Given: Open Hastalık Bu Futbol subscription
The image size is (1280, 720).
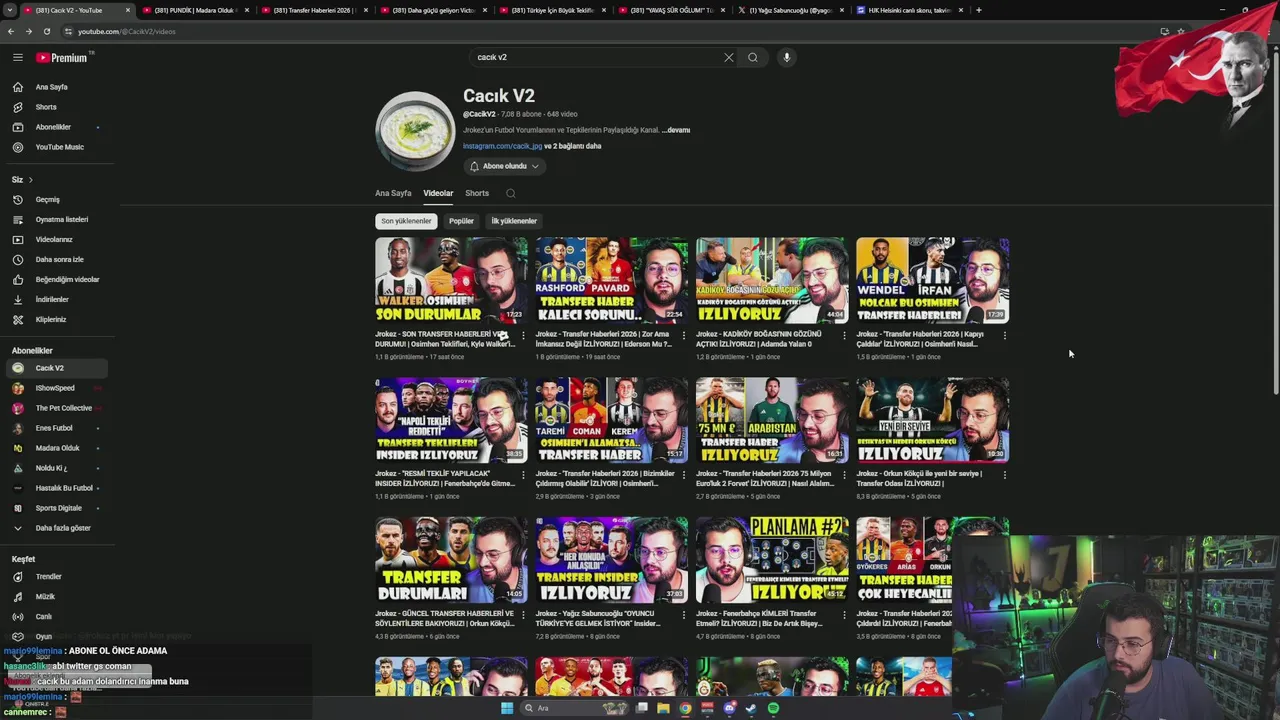Looking at the screenshot, I should tap(64, 488).
